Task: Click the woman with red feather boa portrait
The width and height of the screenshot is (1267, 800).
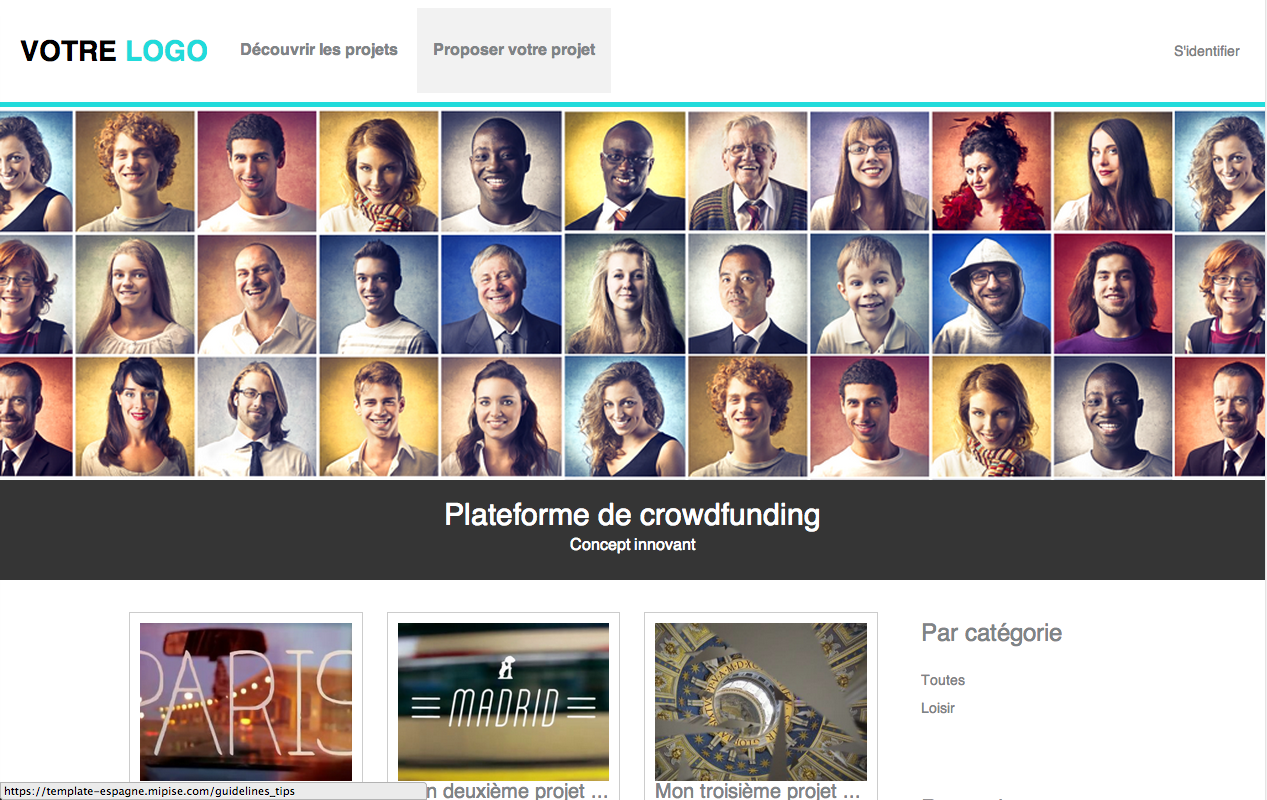Action: pyautogui.click(x=991, y=171)
